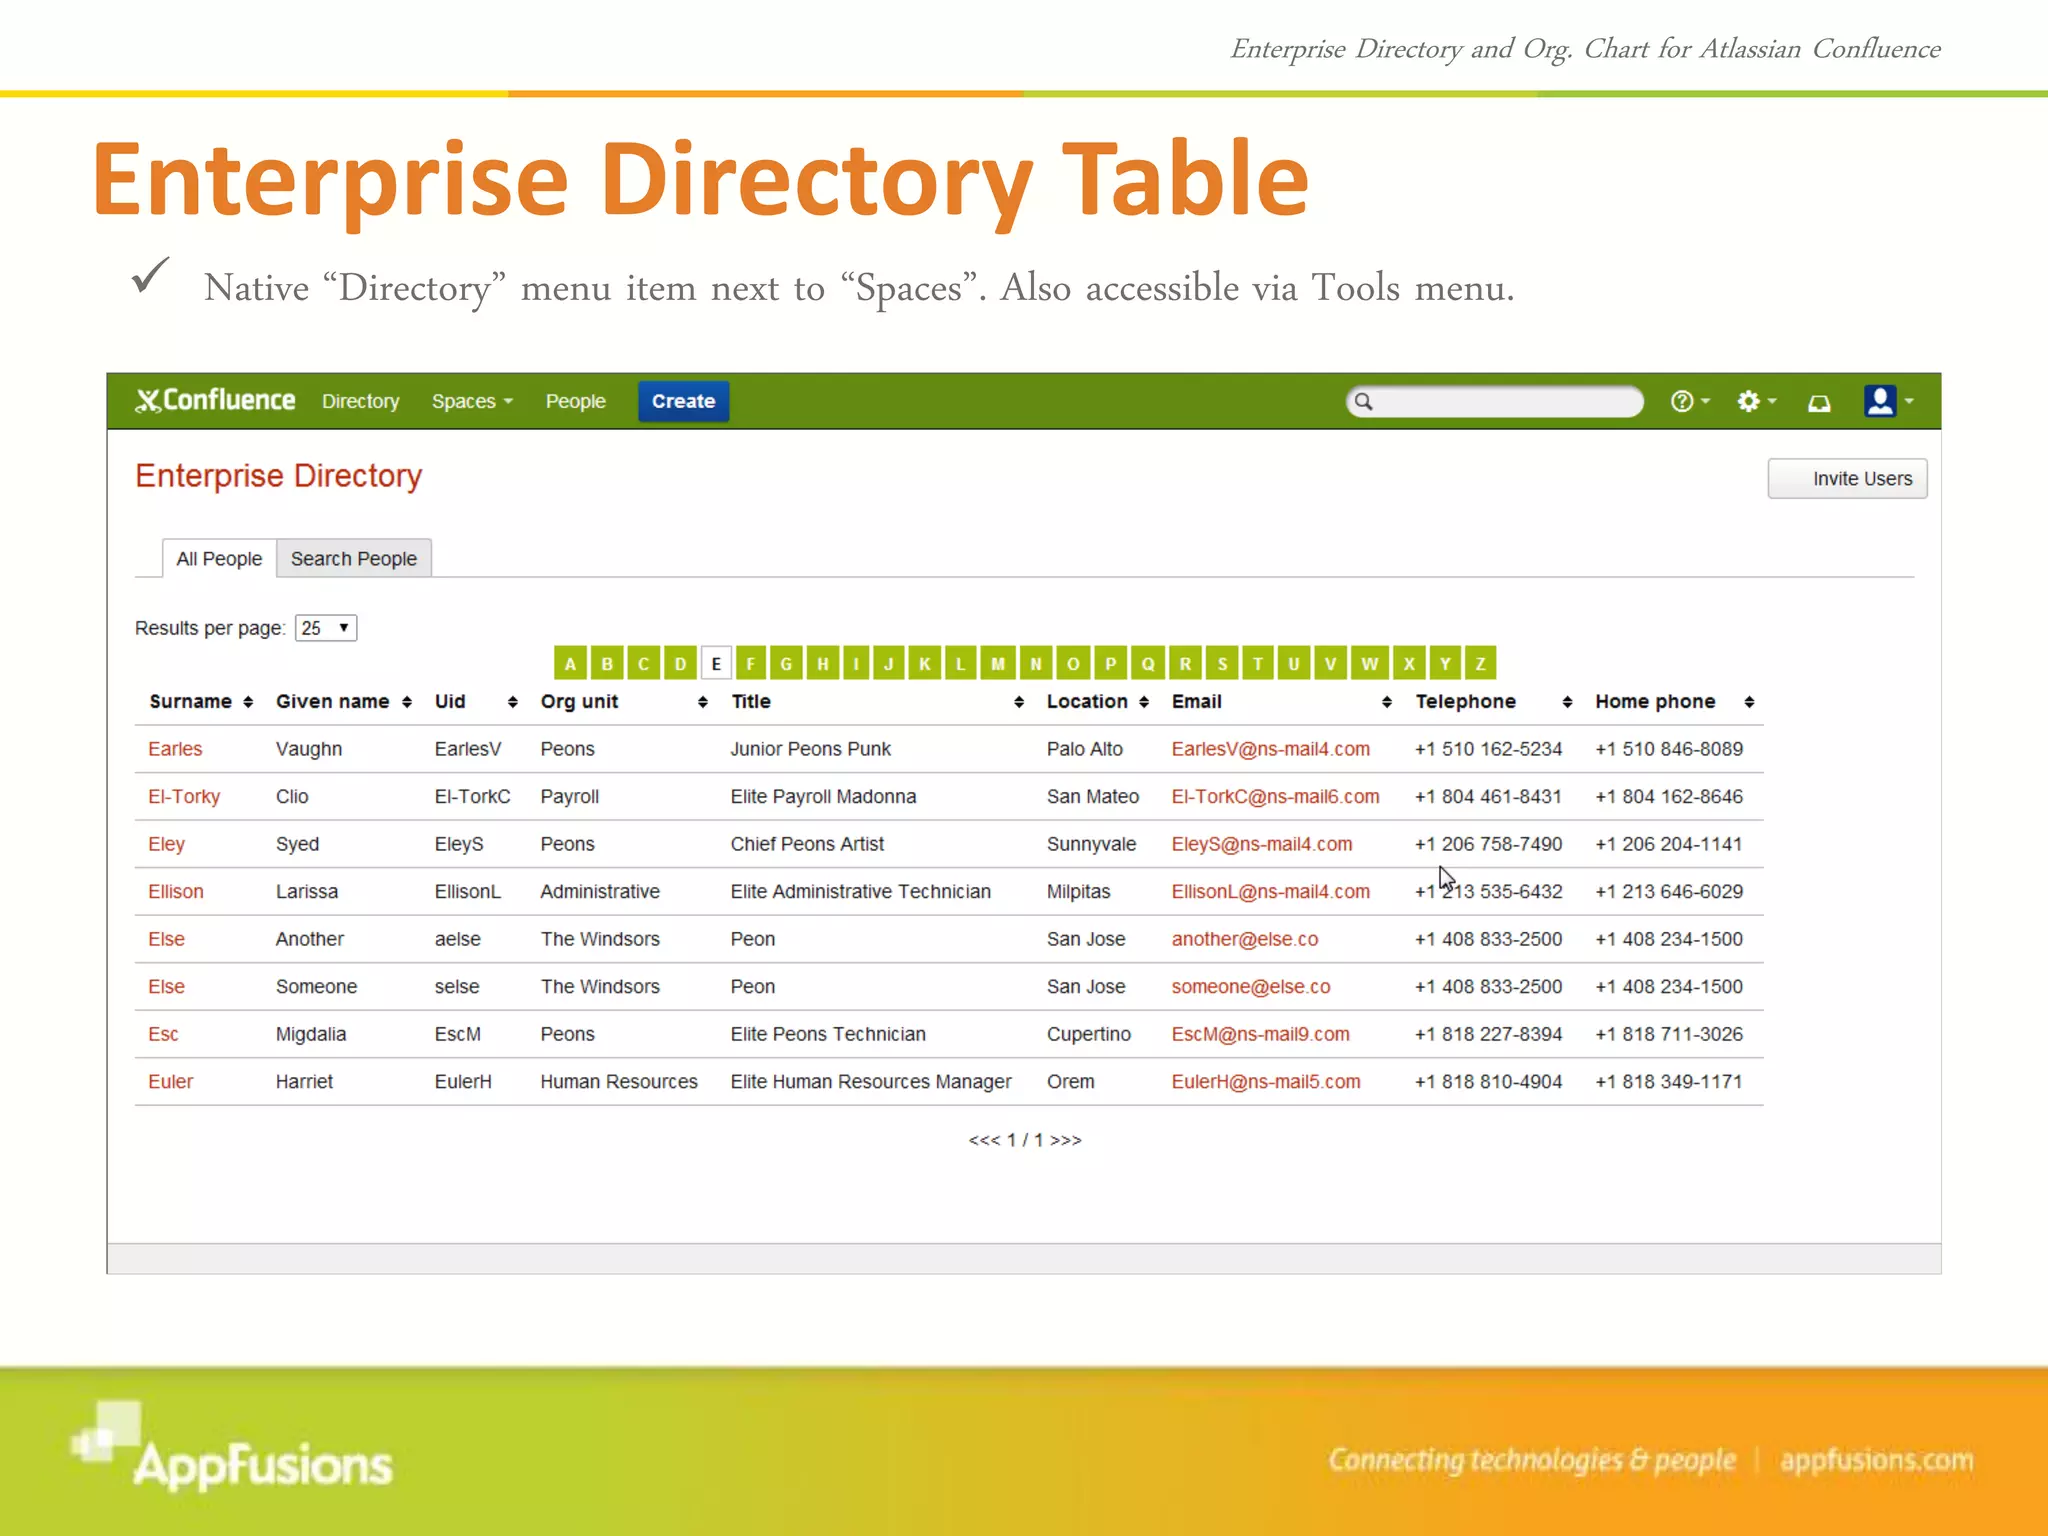Email EulerH@ns-mail5.com
The image size is (2048, 1536).
point(1266,1082)
